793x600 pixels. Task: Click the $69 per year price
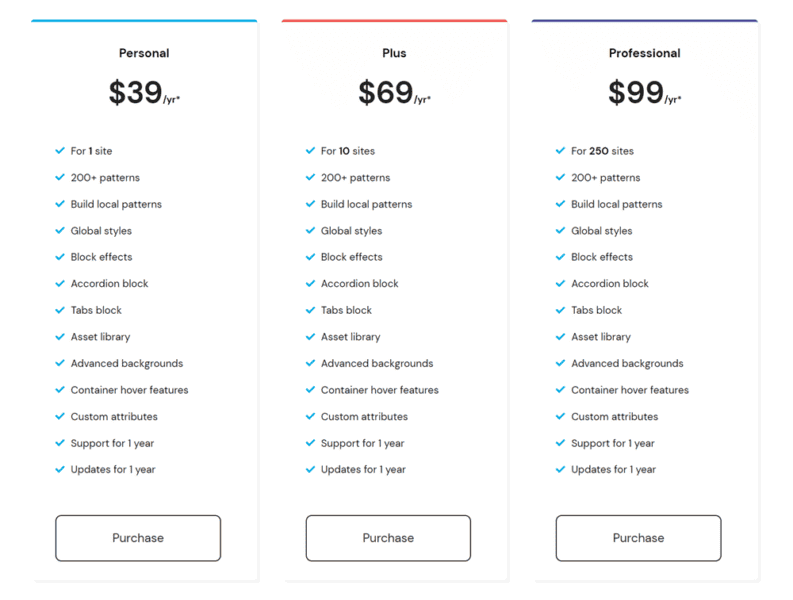pyautogui.click(x=394, y=93)
